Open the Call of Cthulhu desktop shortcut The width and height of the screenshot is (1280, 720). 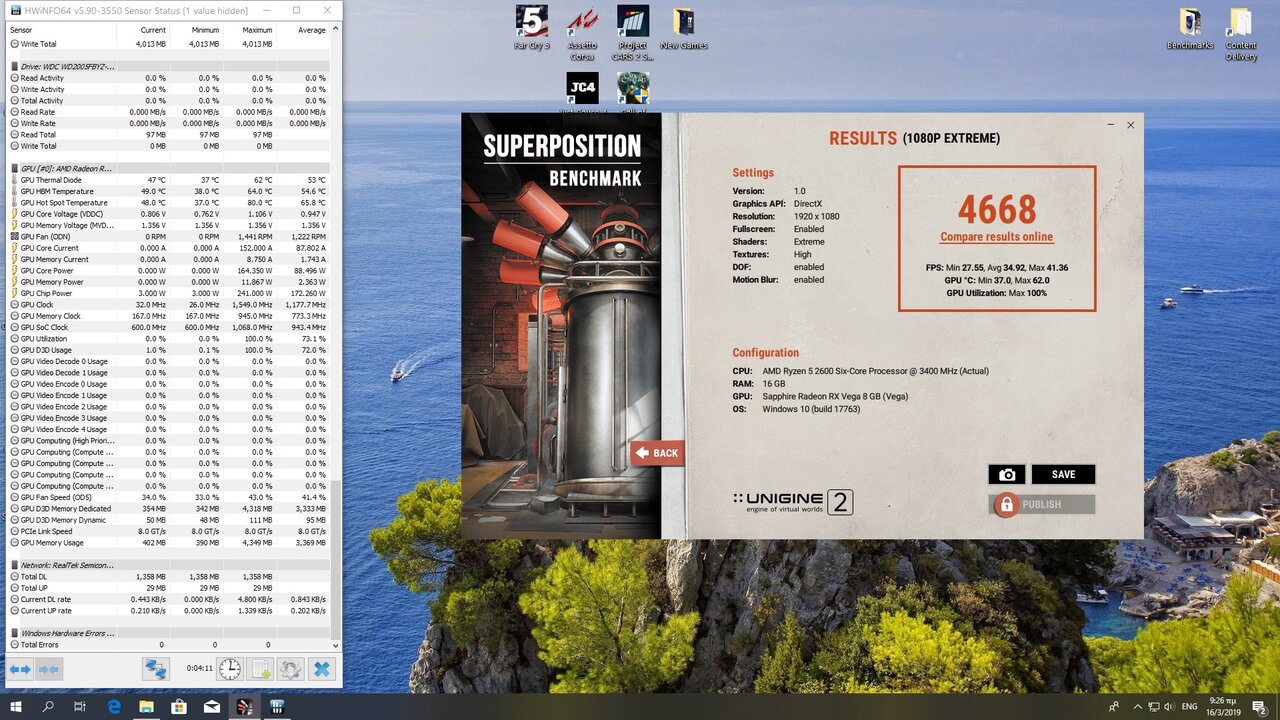[633, 95]
